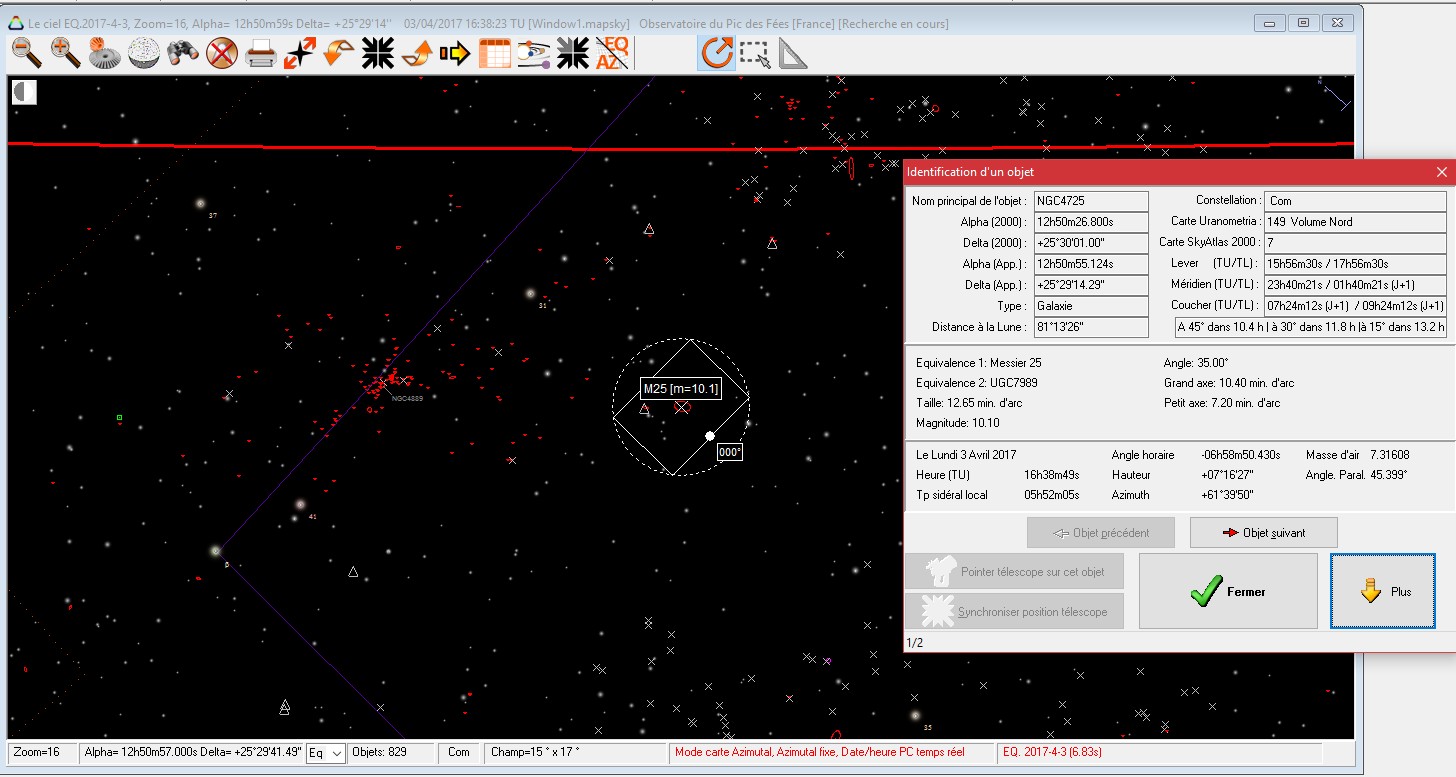Select the set-square angle measuring tool
The height and width of the screenshot is (777, 1456).
click(x=793, y=53)
